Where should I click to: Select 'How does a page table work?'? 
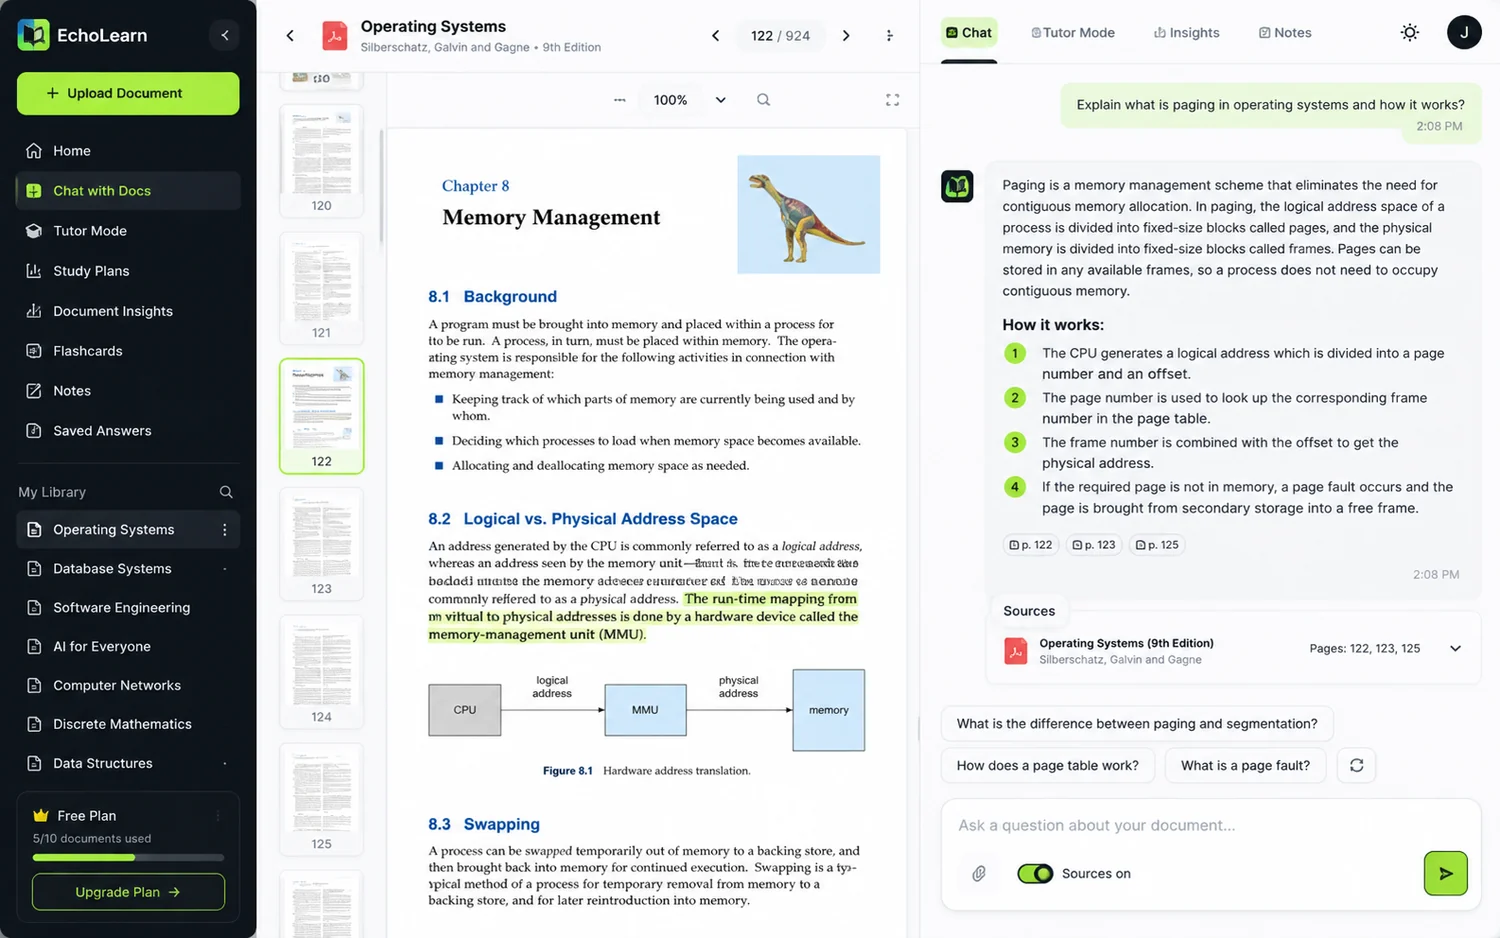1047,766
